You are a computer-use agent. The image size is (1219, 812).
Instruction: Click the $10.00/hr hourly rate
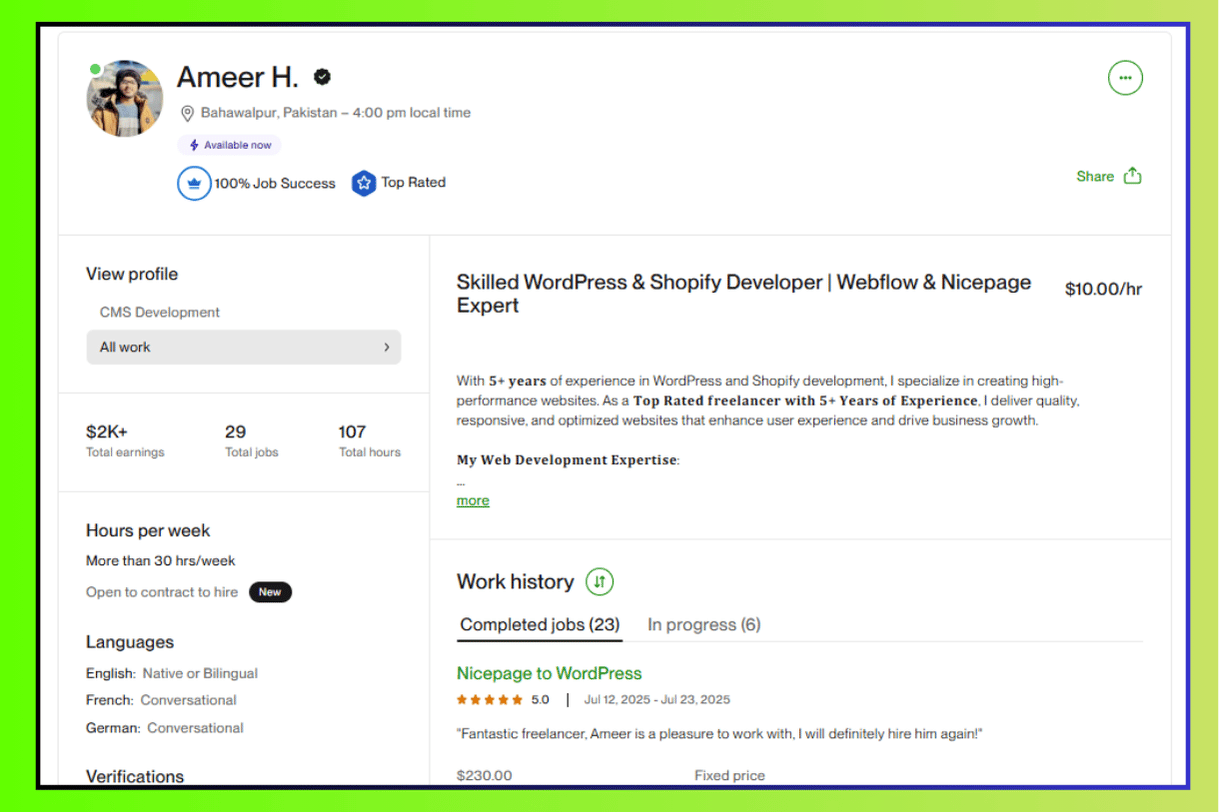click(x=1103, y=290)
